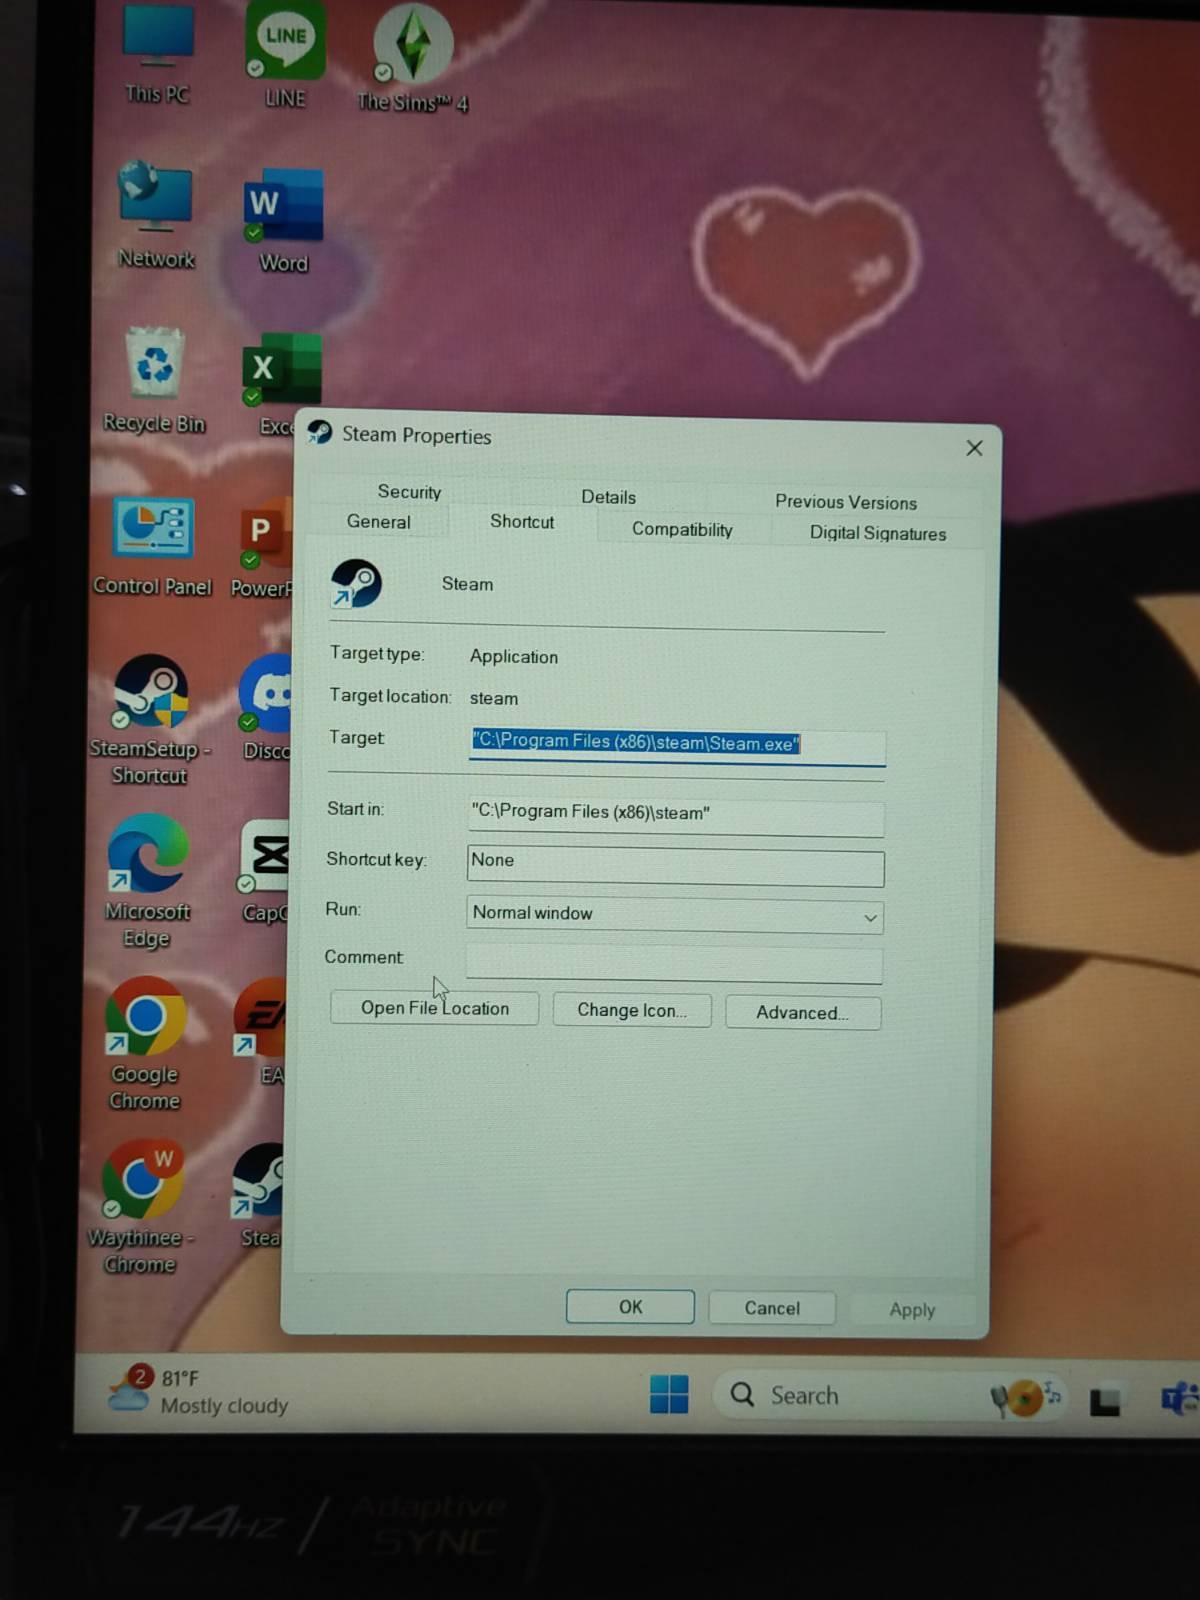Open the LINE desktop icon
The width and height of the screenshot is (1200, 1600).
(x=285, y=55)
